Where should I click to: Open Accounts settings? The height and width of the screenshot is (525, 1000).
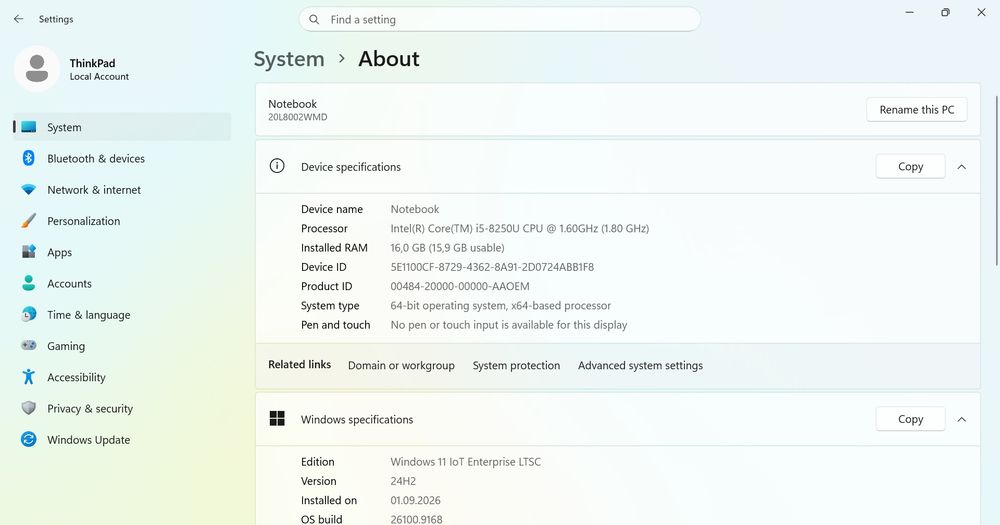pos(122,283)
